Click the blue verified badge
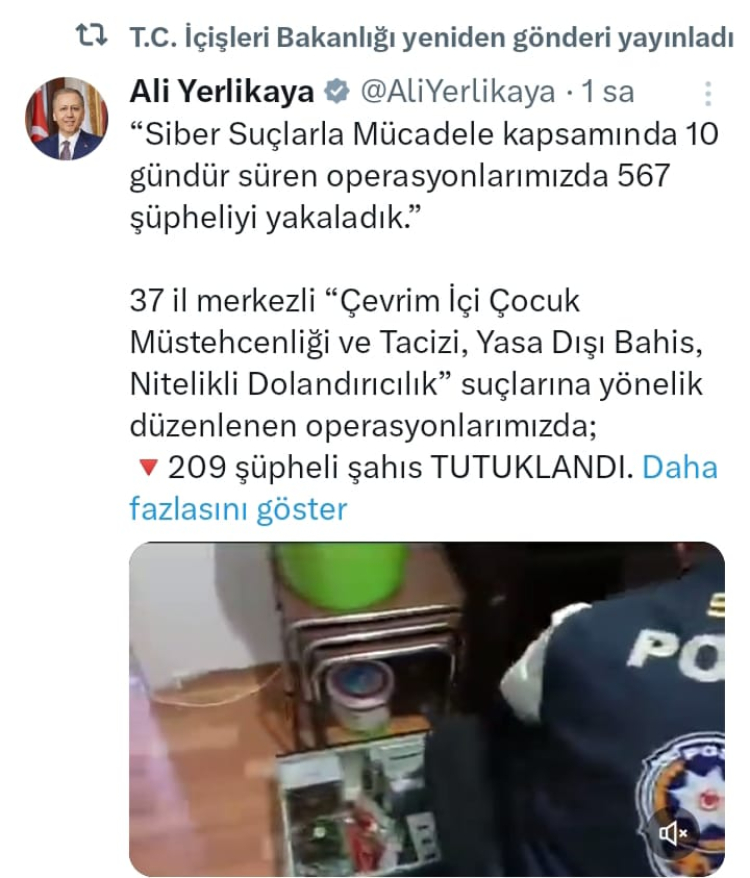The height and width of the screenshot is (878, 750). pos(337,91)
